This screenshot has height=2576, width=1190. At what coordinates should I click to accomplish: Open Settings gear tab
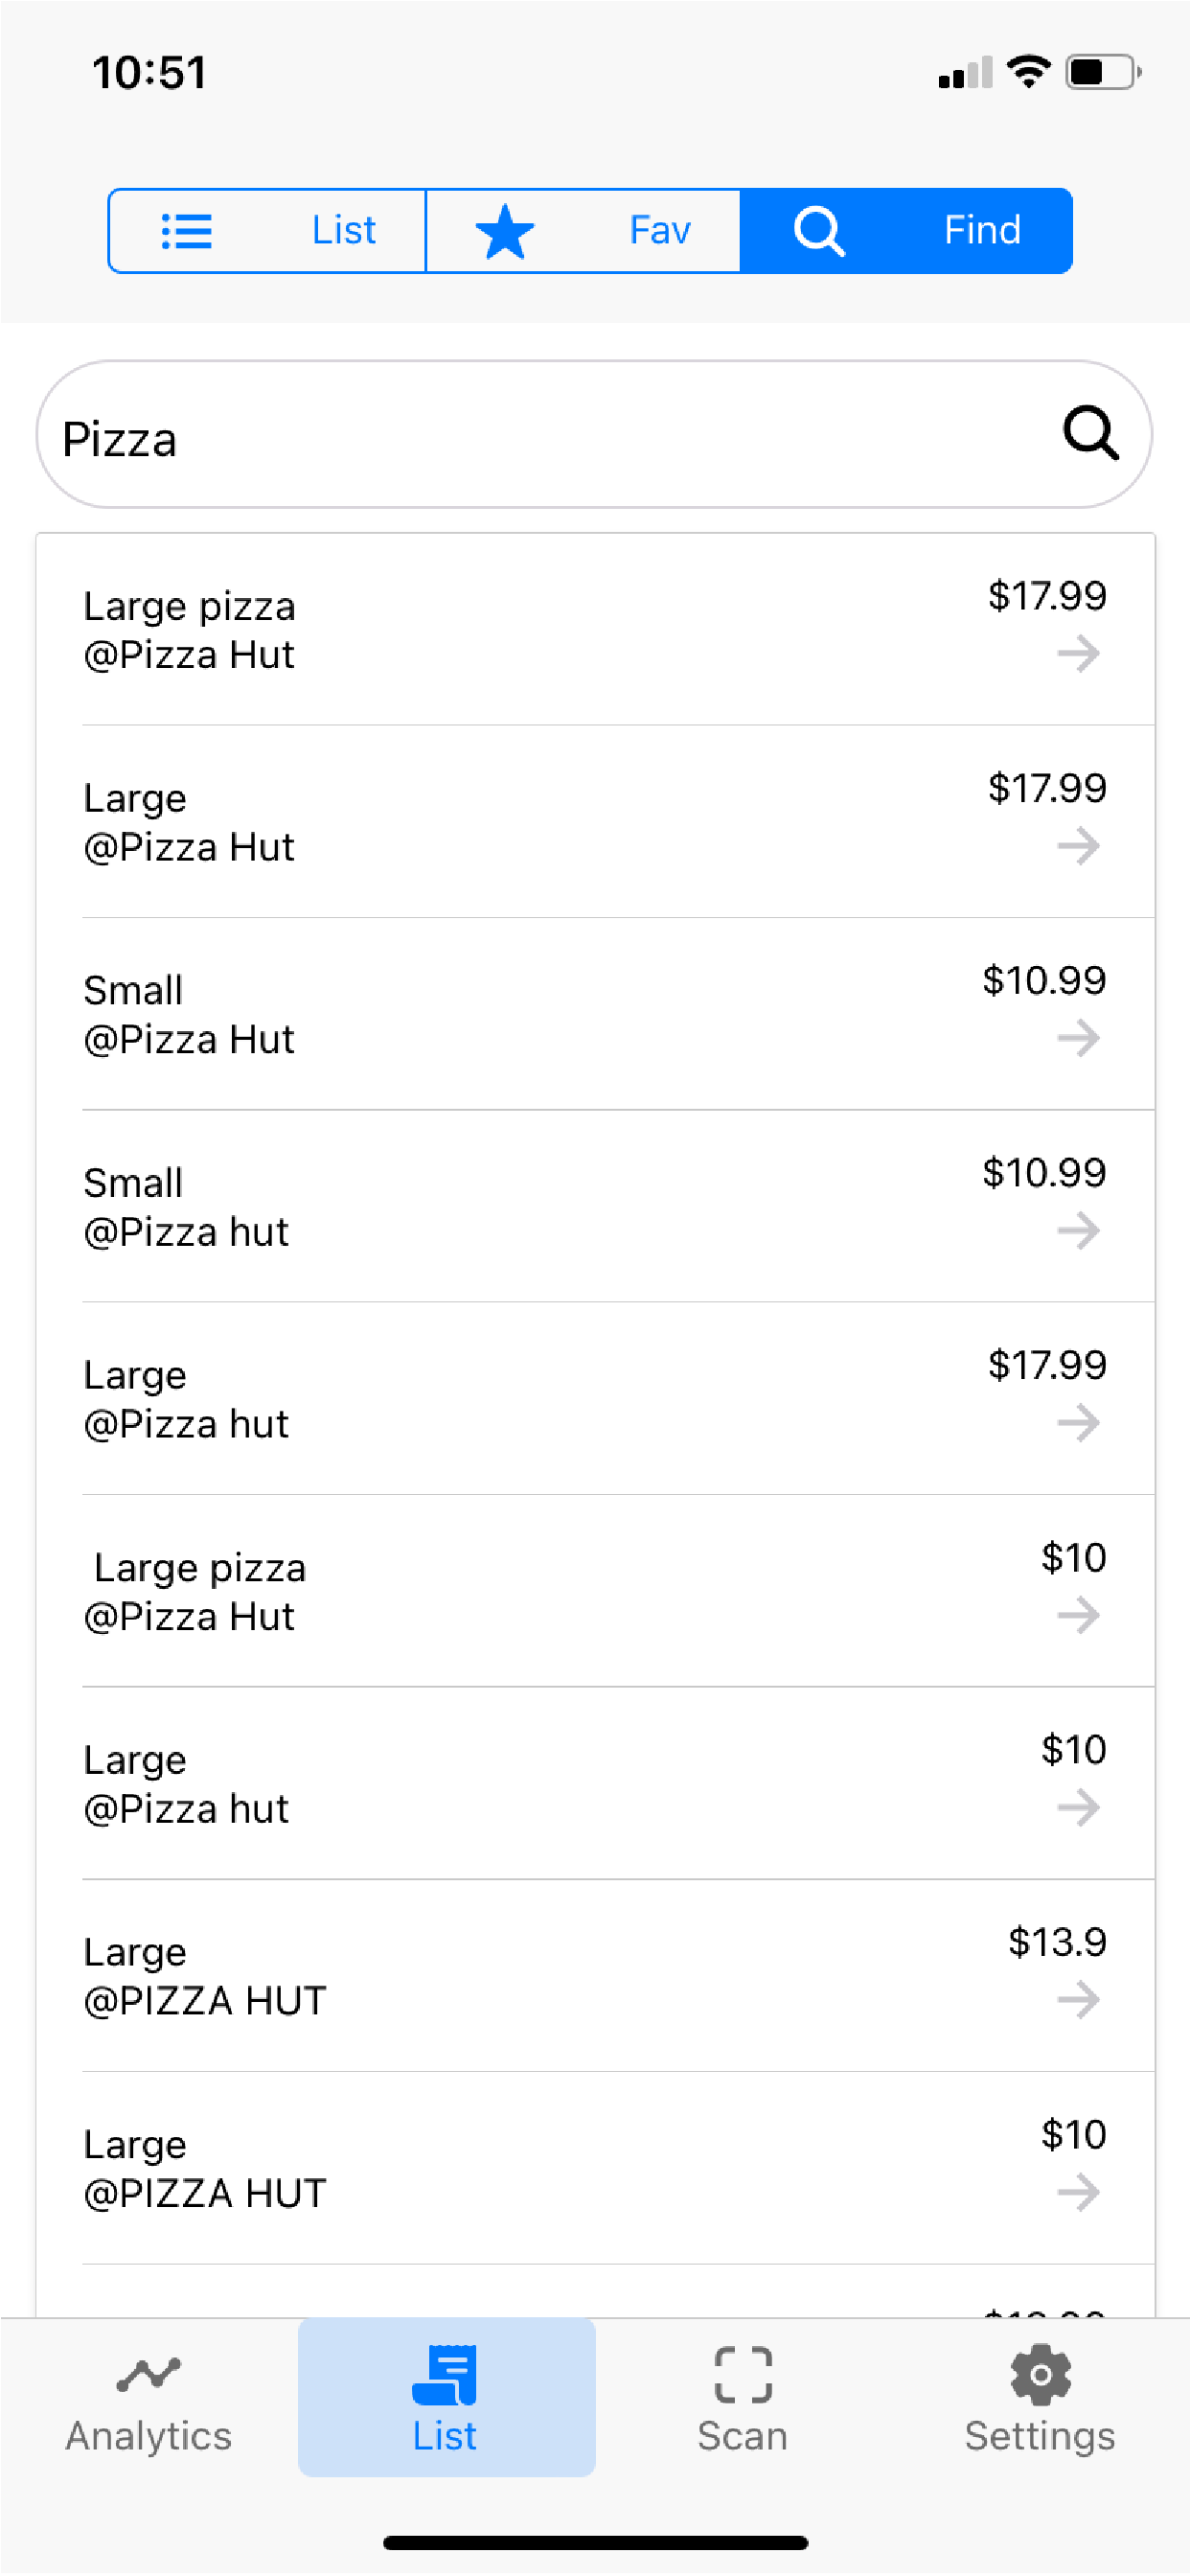[1039, 2398]
